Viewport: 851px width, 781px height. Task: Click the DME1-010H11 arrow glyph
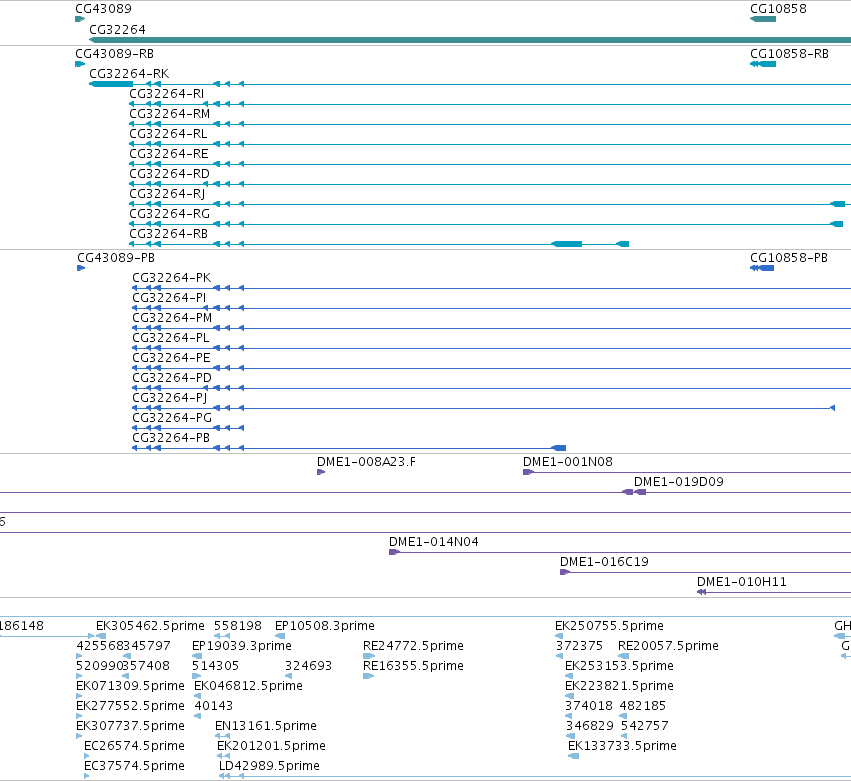[x=701, y=592]
